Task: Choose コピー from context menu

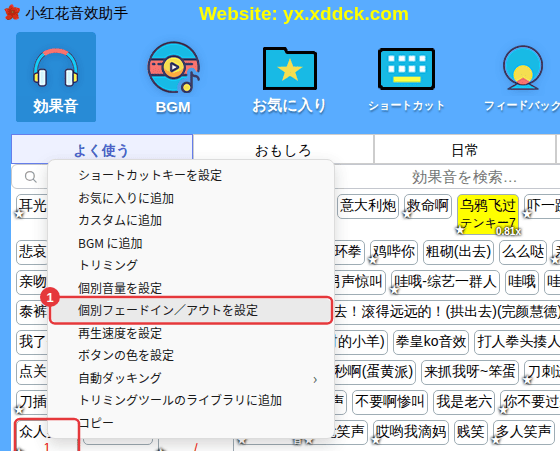Action: point(191,423)
